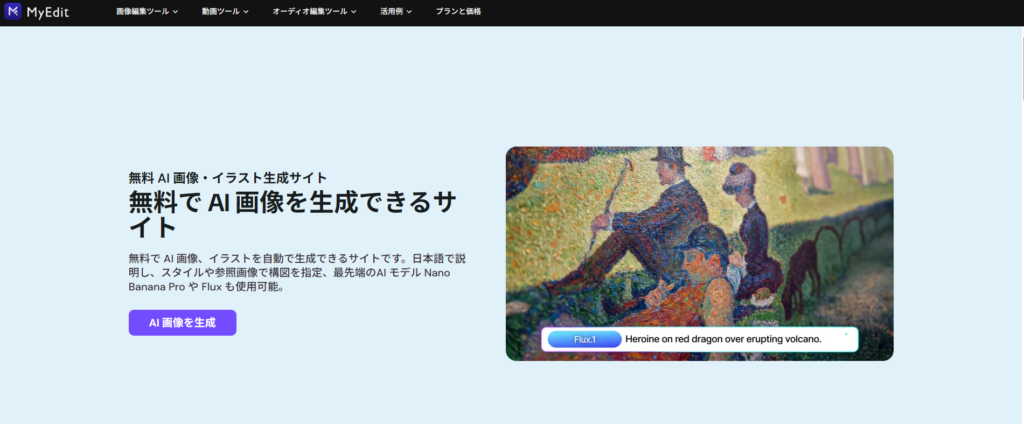Click the page's vertical scrollbar thumb
This screenshot has height=424, width=1024.
point(1020,65)
